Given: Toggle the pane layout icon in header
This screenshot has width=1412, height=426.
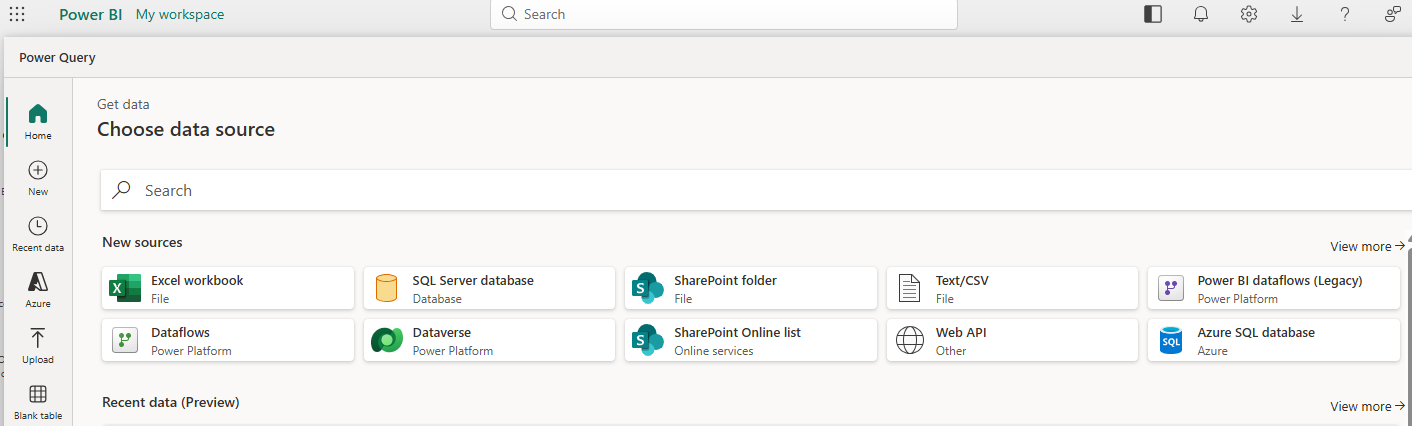Looking at the screenshot, I should (x=1153, y=14).
